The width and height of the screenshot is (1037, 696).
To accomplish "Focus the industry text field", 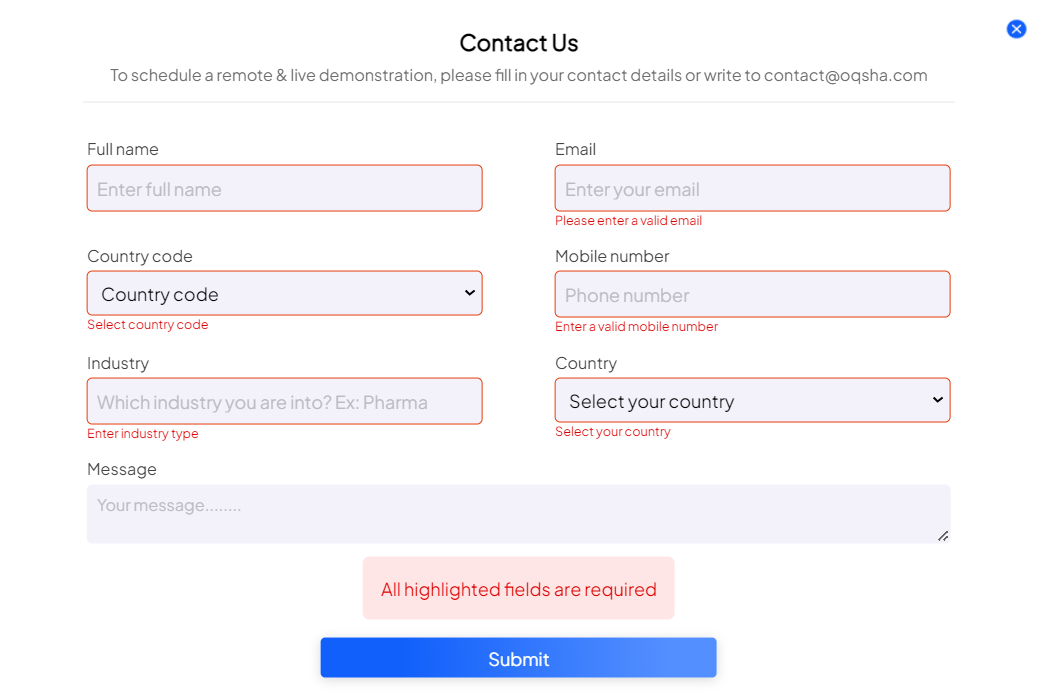I will click(284, 401).
